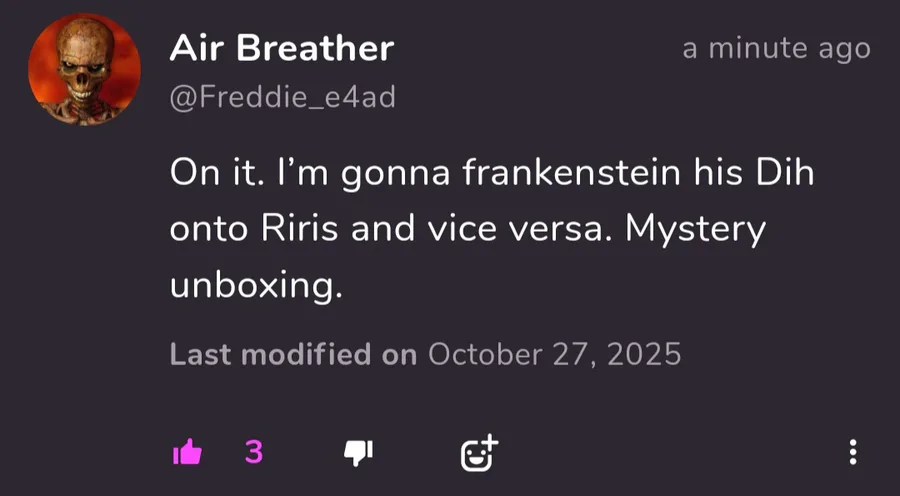Click the pink like count number 3
The width and height of the screenshot is (900, 496).
(x=254, y=453)
